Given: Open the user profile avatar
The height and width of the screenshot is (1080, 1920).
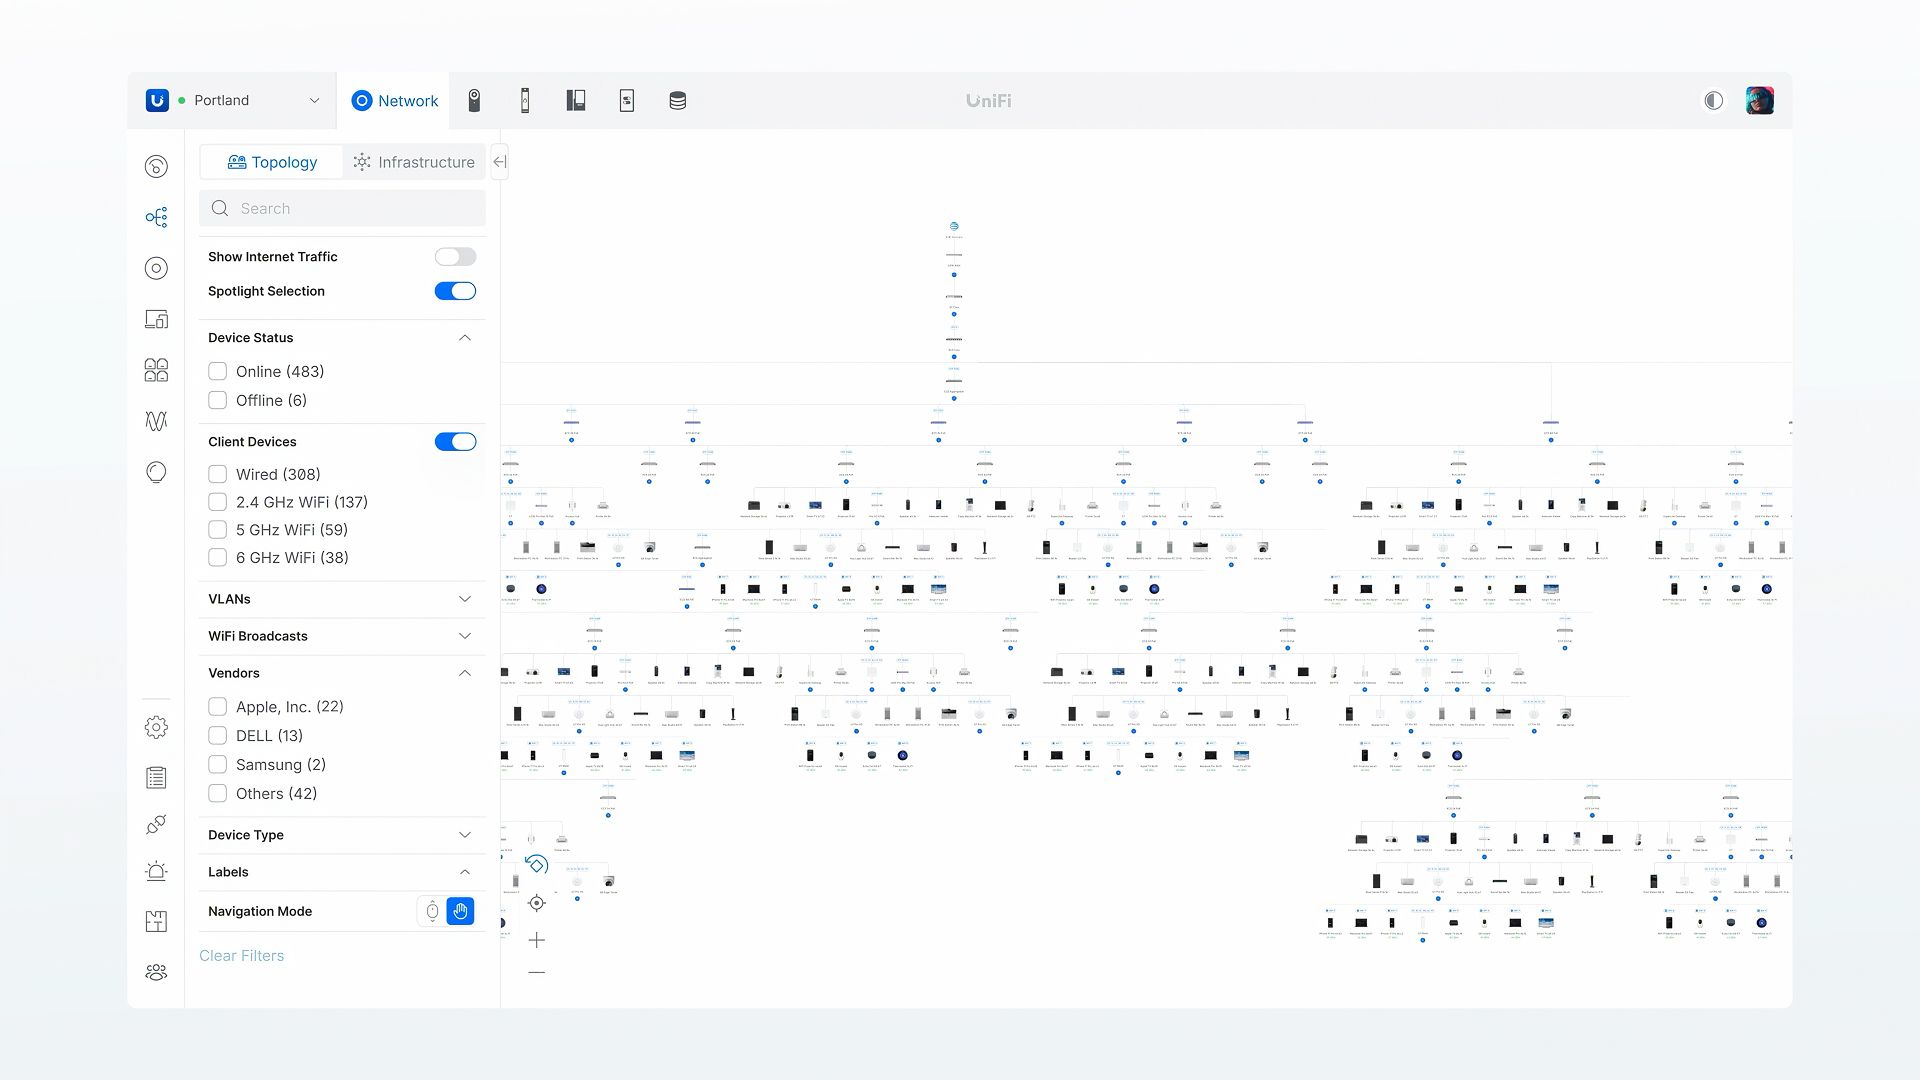Looking at the screenshot, I should [x=1759, y=100].
